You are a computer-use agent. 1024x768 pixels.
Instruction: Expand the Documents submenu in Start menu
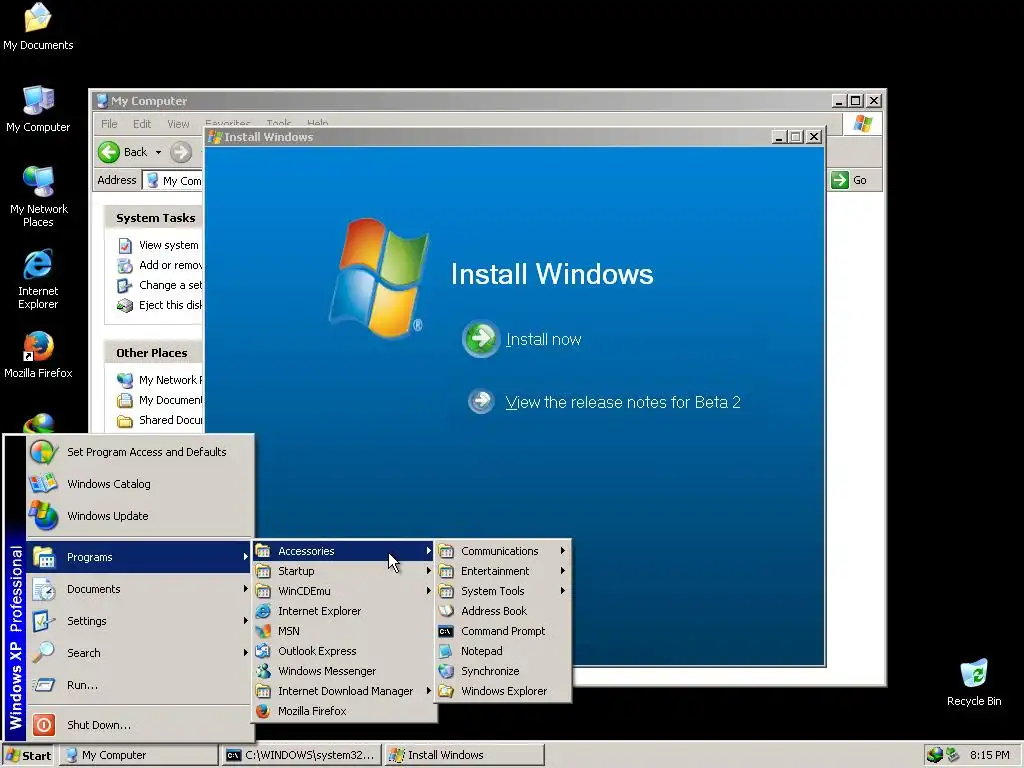(x=140, y=589)
